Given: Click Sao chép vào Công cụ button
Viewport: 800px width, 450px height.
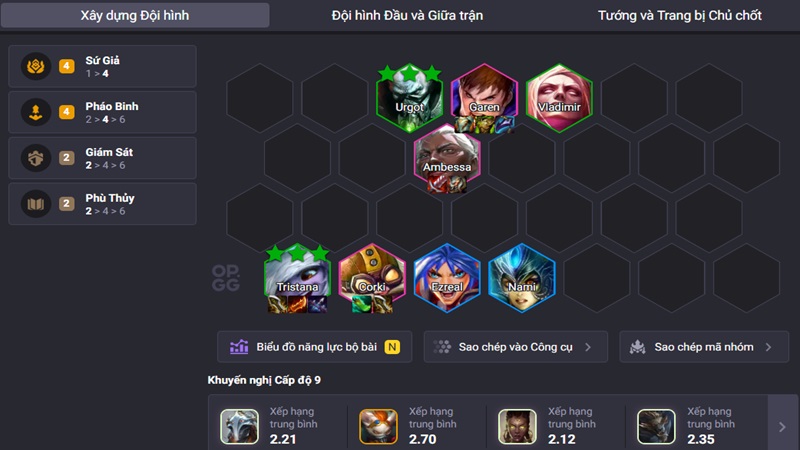Looking at the screenshot, I should click(x=515, y=347).
